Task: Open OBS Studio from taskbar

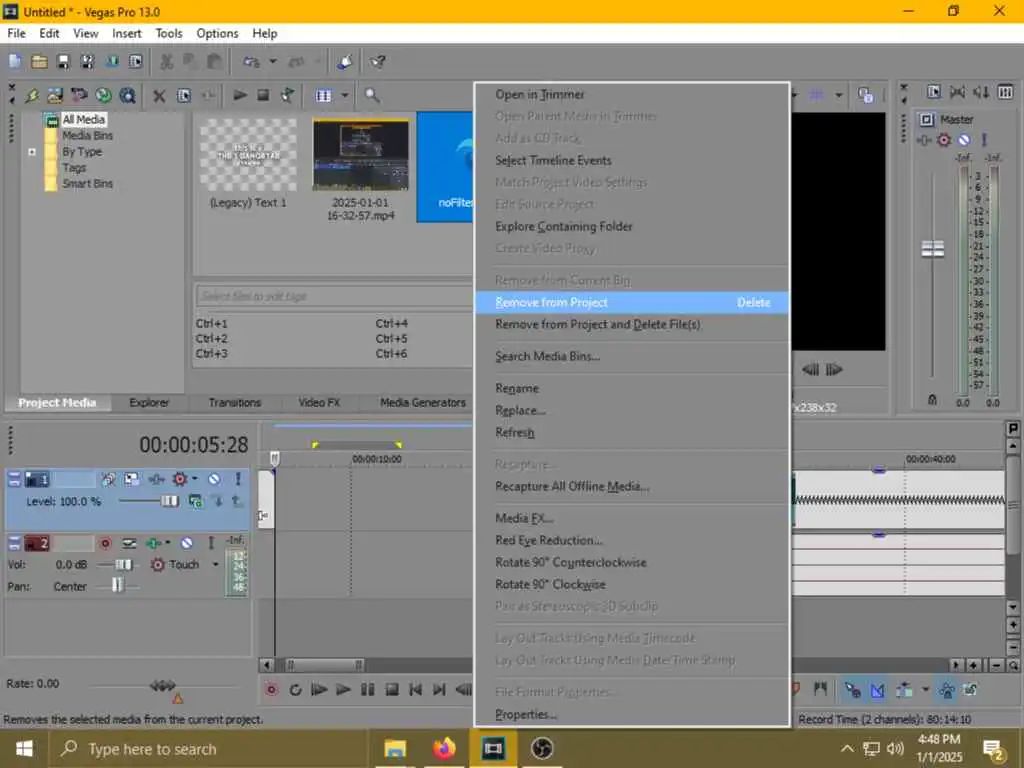Action: (x=541, y=748)
